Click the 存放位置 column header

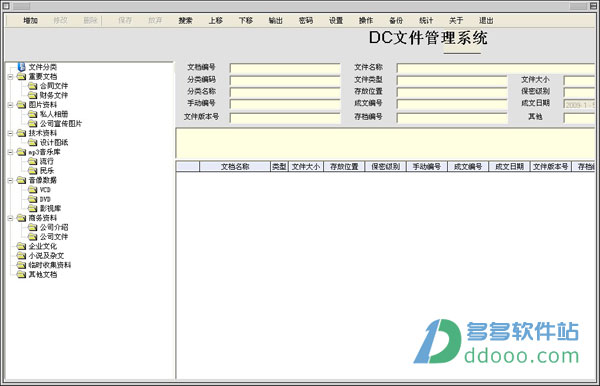coord(344,166)
